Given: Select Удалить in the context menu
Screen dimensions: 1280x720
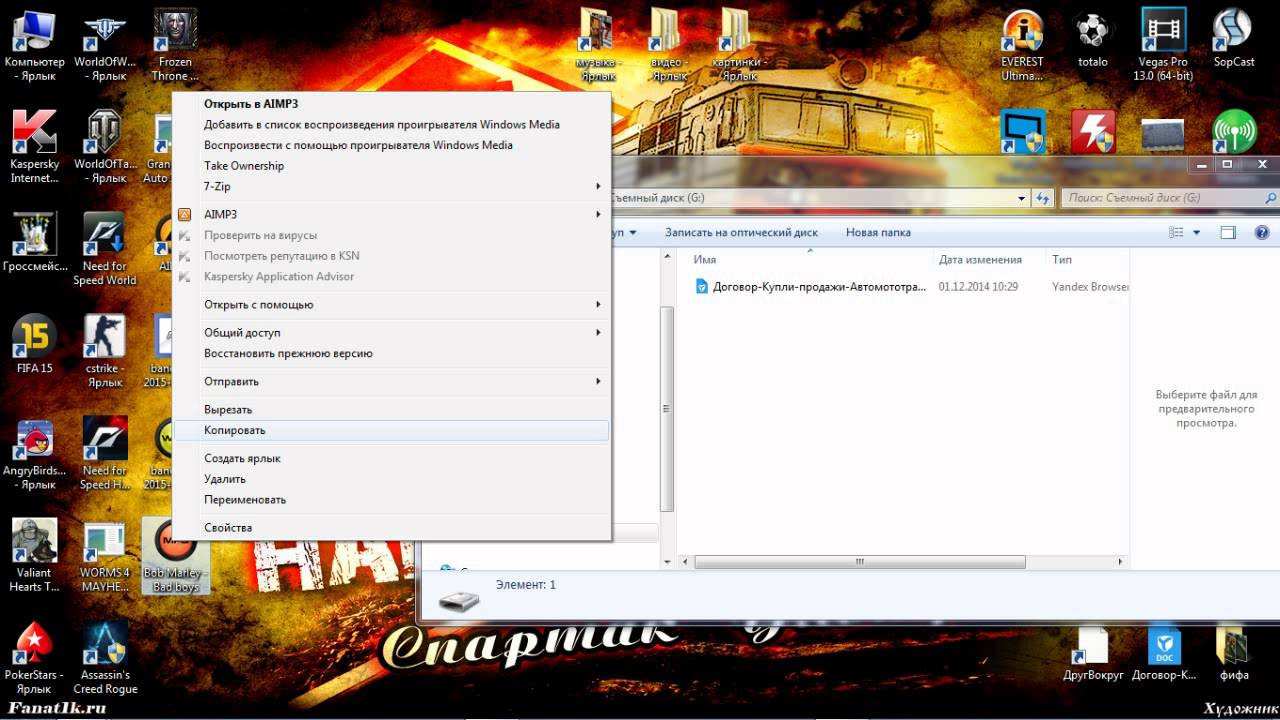Looking at the screenshot, I should 391,479.
